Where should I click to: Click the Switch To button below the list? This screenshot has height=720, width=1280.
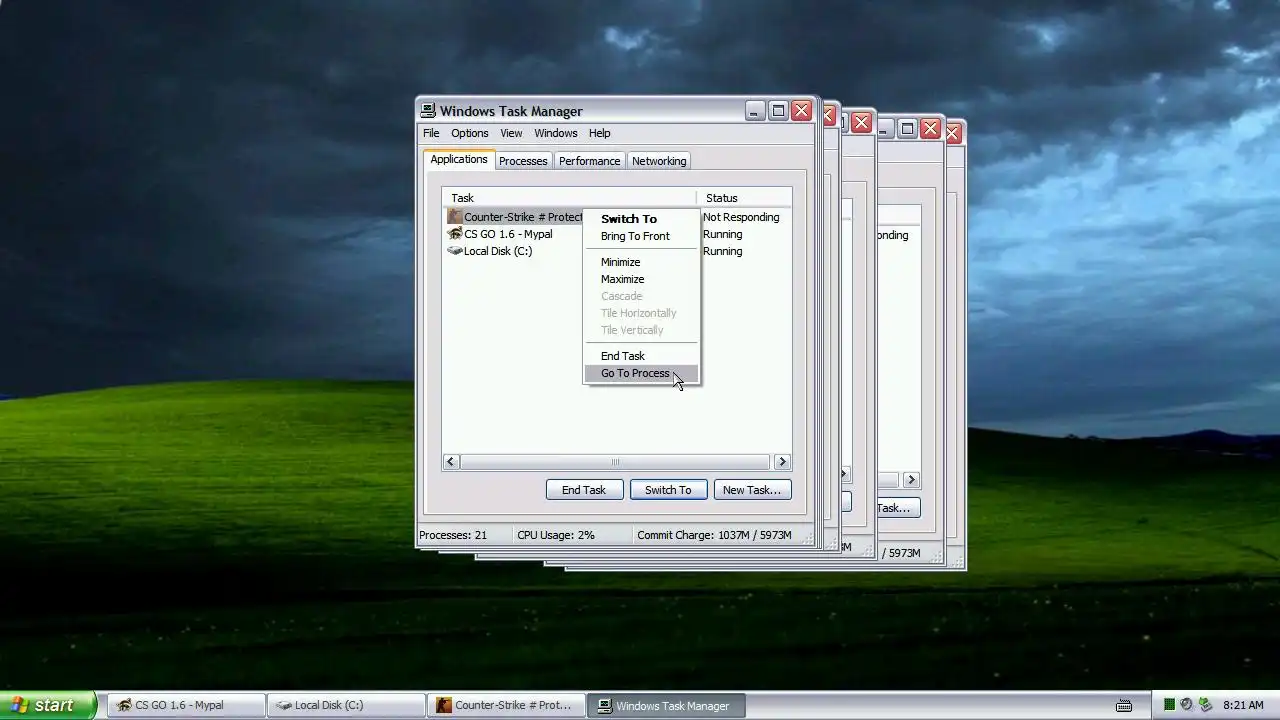668,490
